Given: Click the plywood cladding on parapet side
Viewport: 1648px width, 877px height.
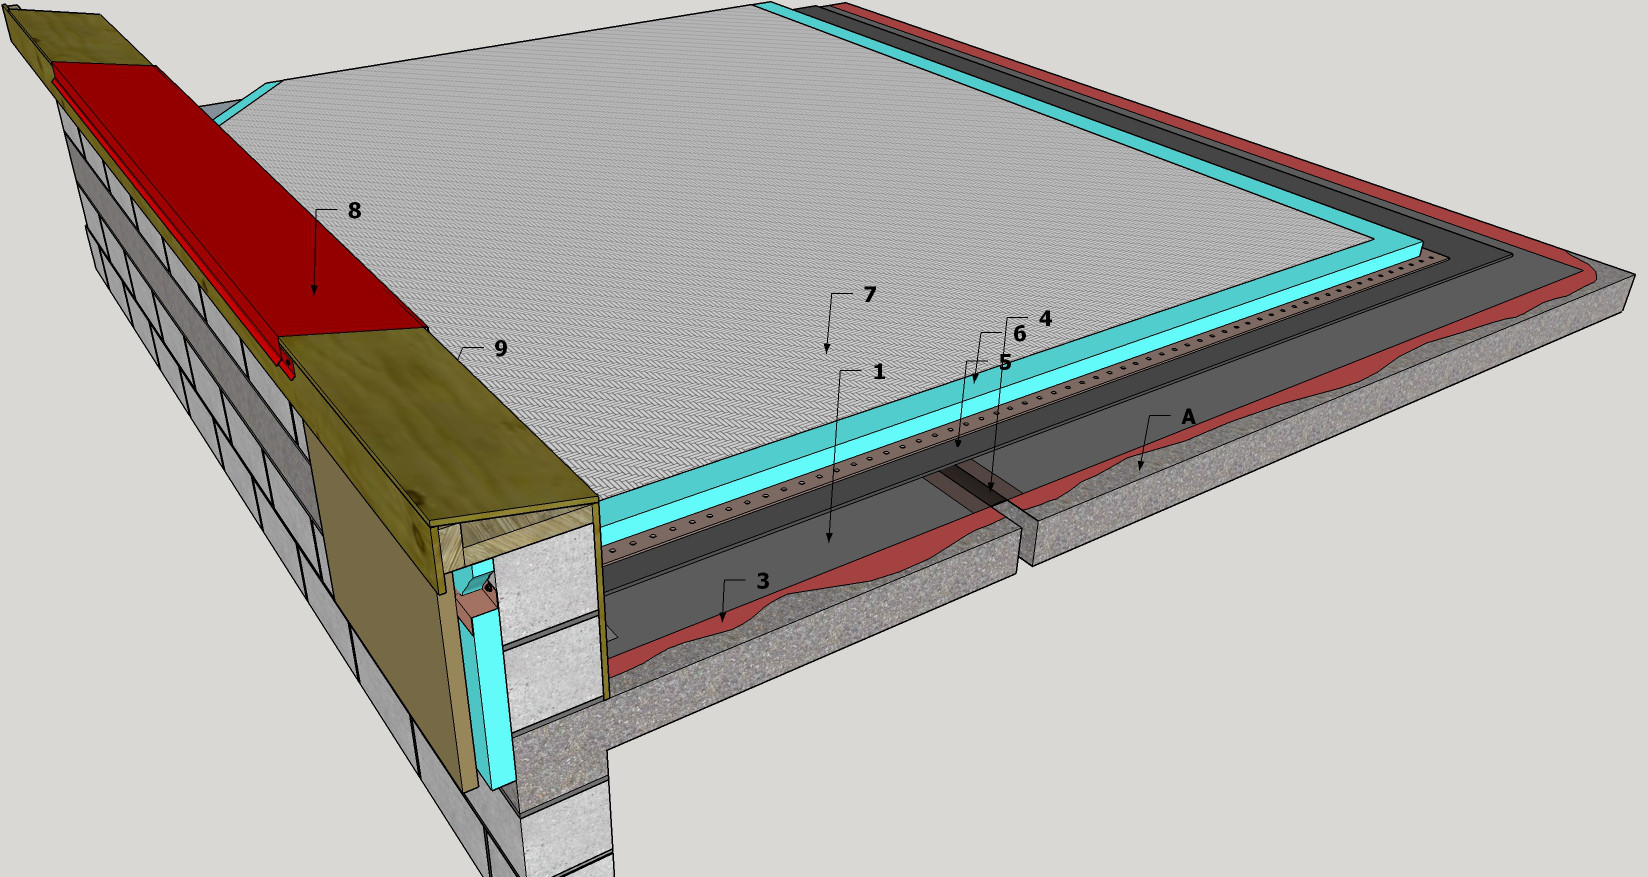Looking at the screenshot, I should coord(380,580).
